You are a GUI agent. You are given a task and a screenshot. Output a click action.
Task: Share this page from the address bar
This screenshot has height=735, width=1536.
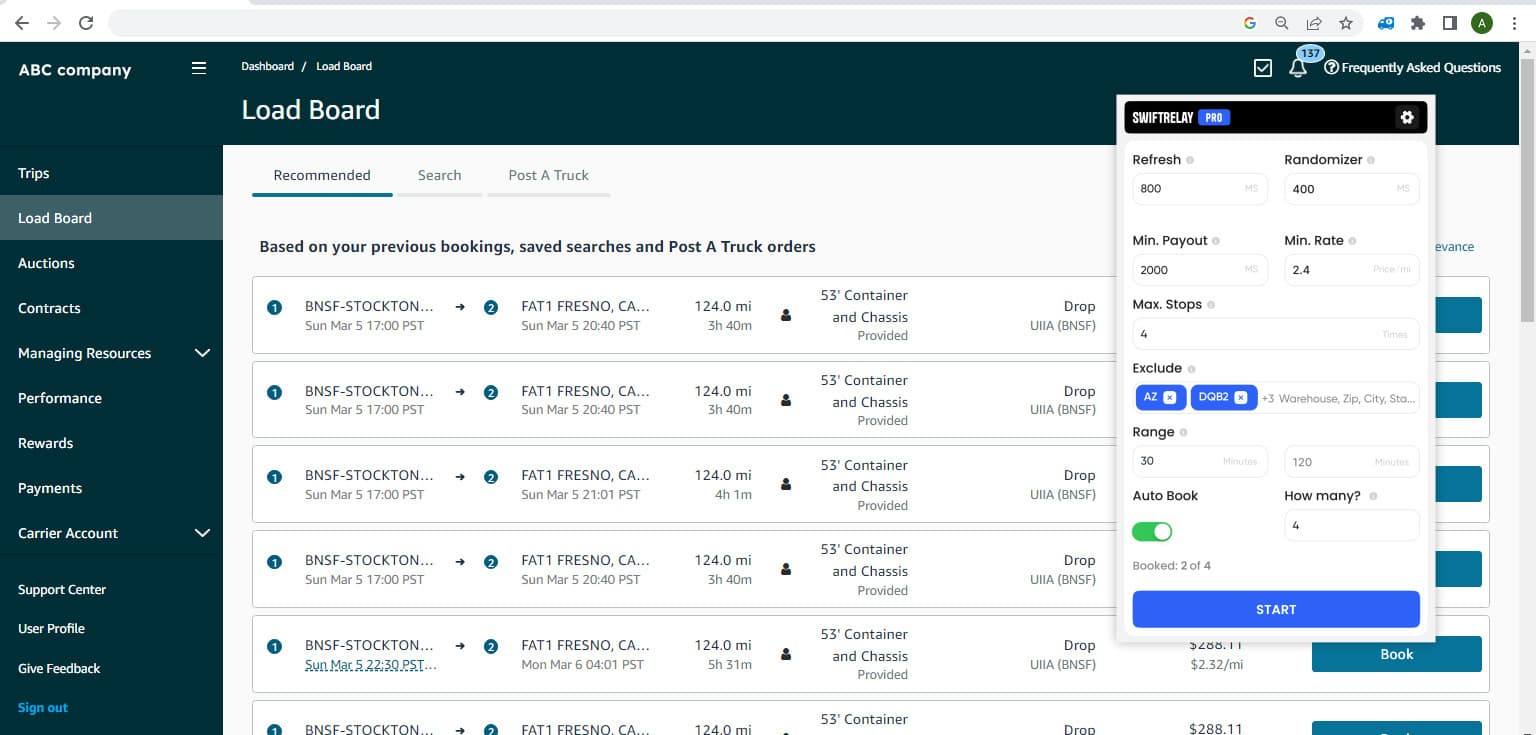[1314, 23]
